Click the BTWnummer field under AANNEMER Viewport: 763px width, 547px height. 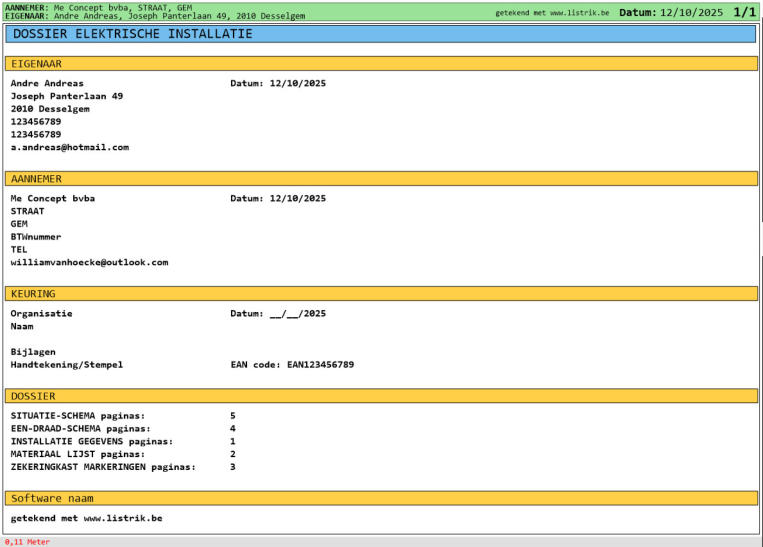[x=35, y=238]
